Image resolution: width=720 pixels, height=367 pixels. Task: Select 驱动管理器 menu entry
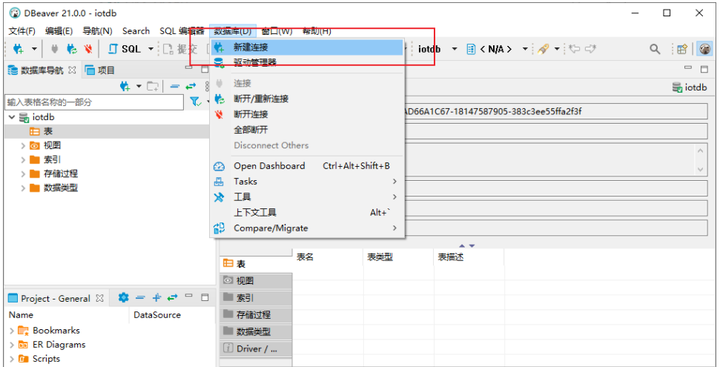(x=307, y=62)
